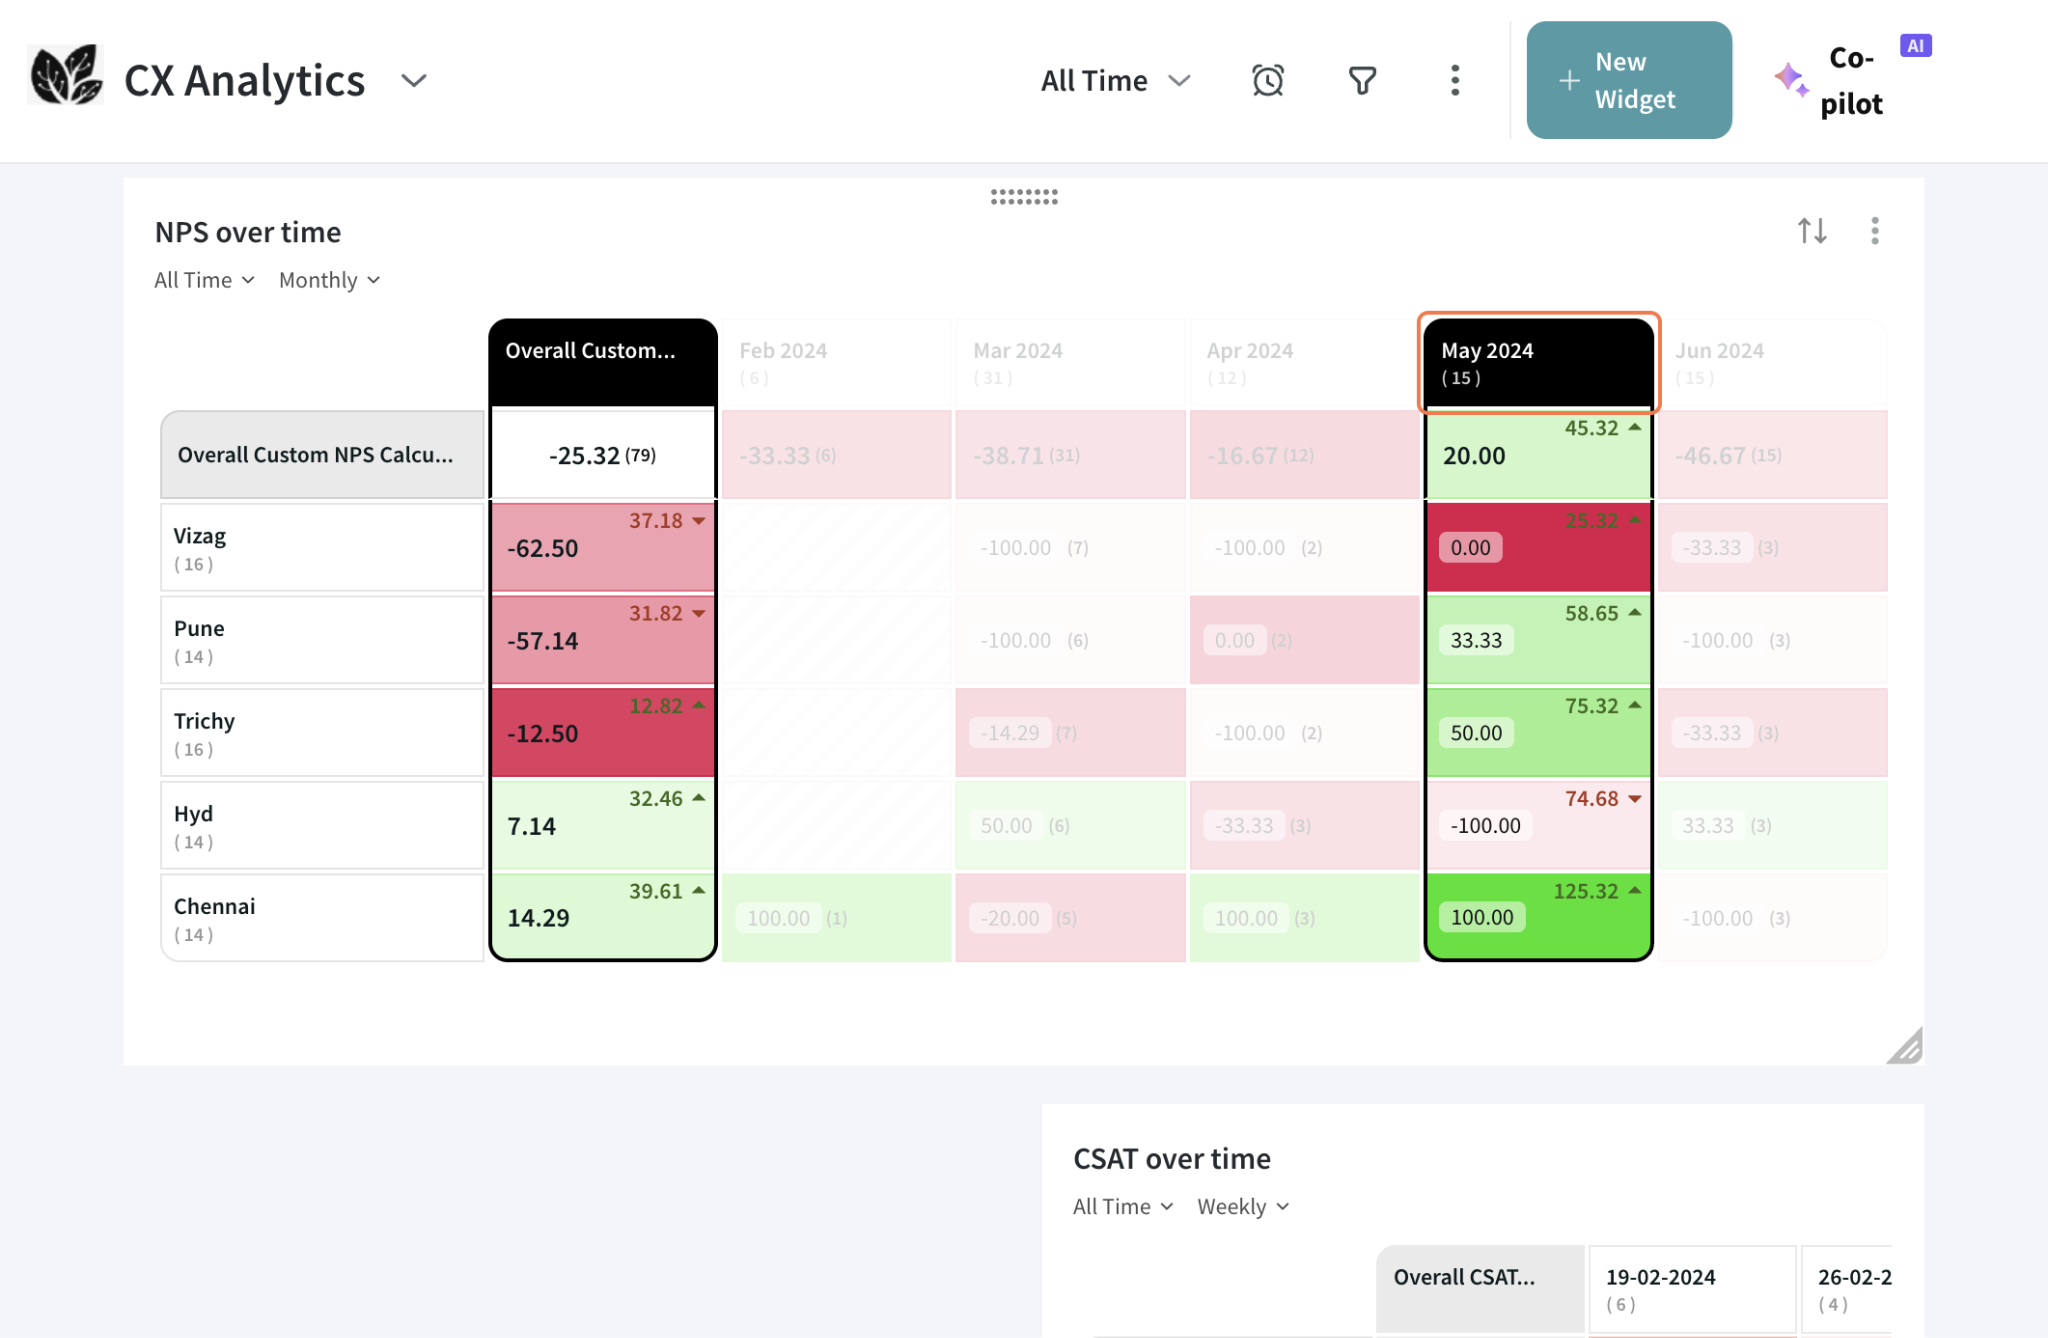Select the May 2024 column header
Screen dimensions: 2048x1338
pyautogui.click(x=1537, y=362)
